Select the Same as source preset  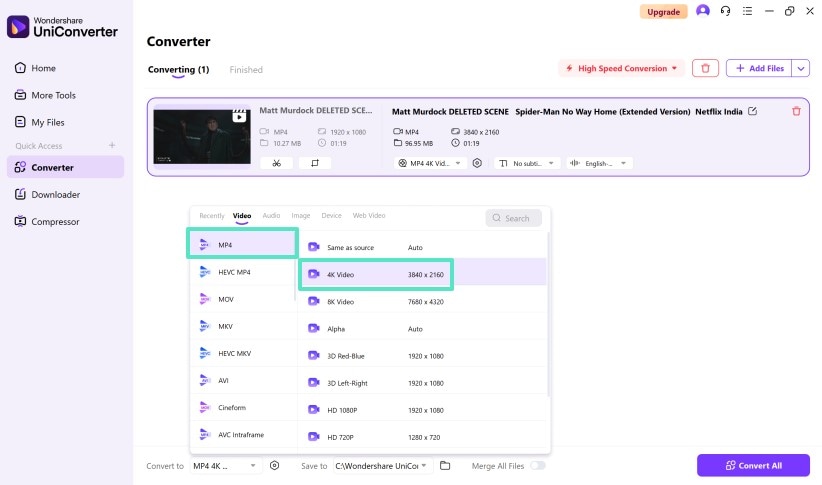tap(422, 247)
